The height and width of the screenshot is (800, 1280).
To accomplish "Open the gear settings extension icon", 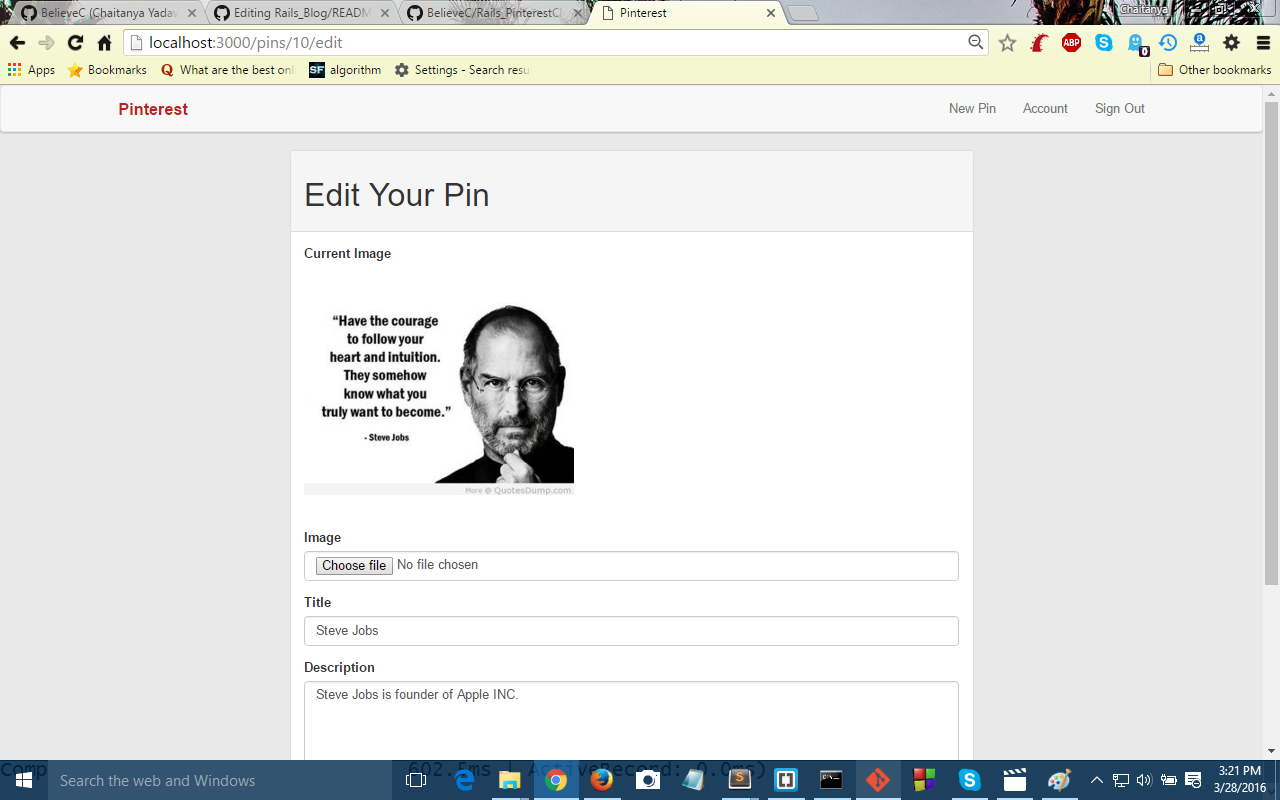I will [x=1231, y=43].
